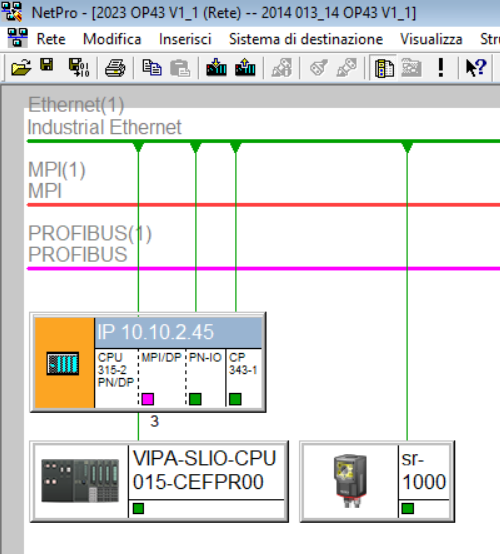This screenshot has height=554, width=500.
Task: Open the Inserisci menu
Action: tap(185, 39)
